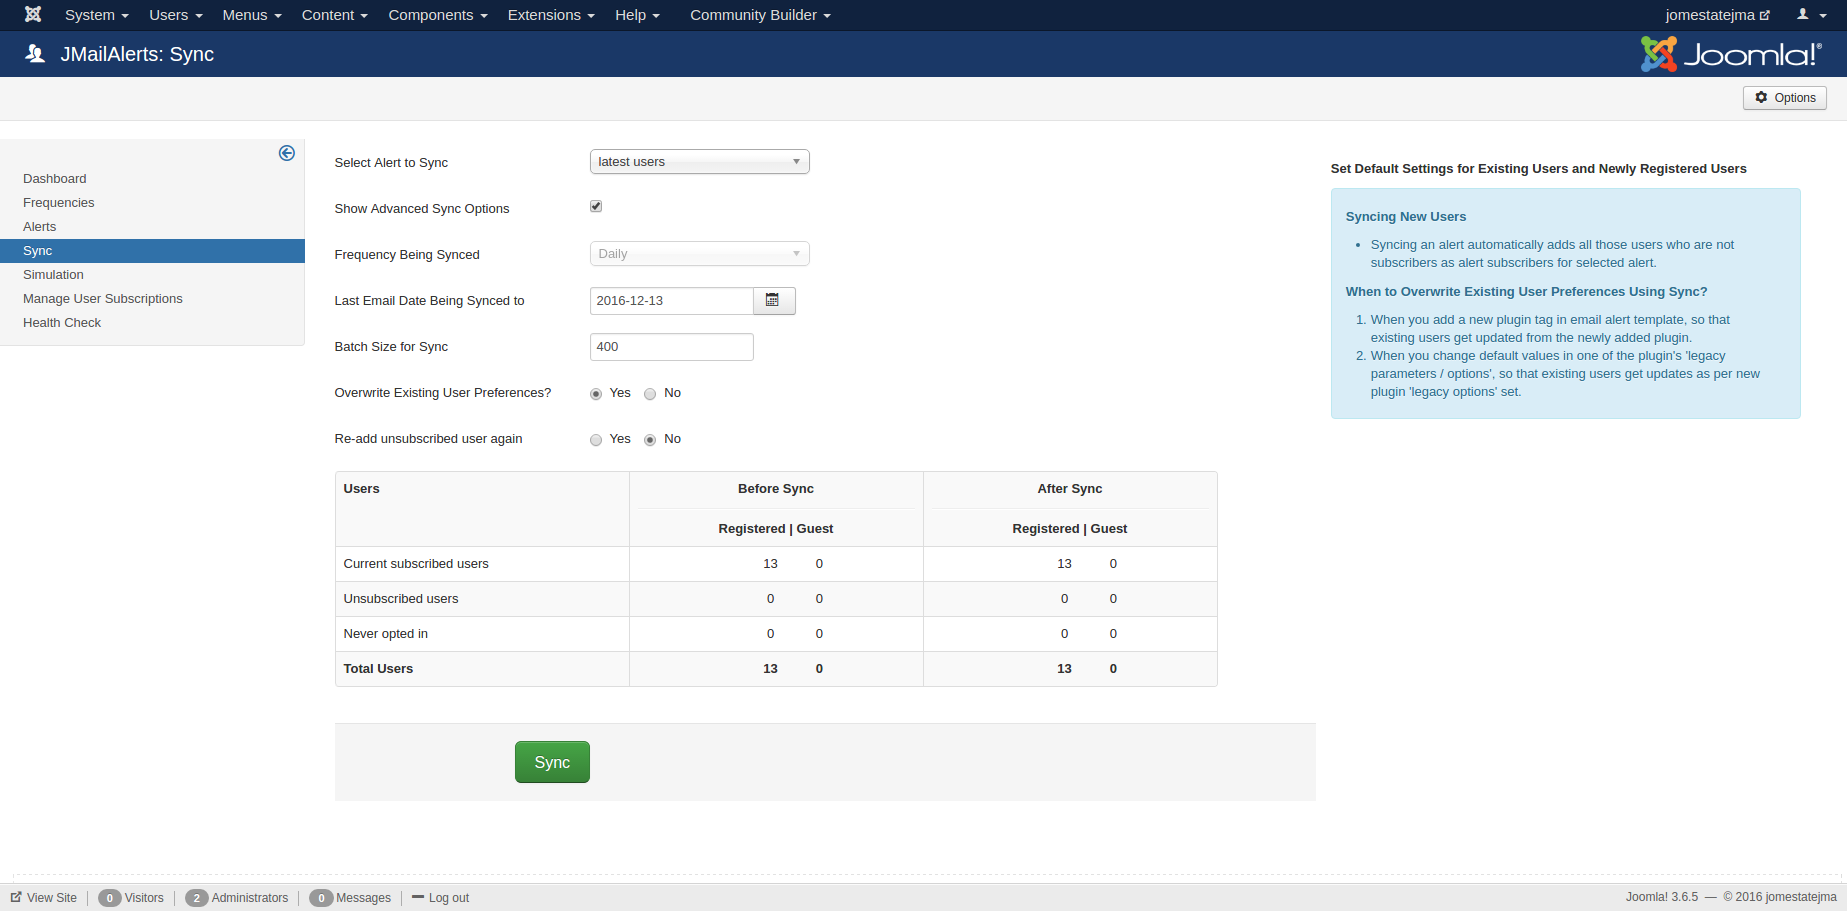Open Health Check in the sidebar
Image resolution: width=1847 pixels, height=911 pixels.
click(62, 323)
